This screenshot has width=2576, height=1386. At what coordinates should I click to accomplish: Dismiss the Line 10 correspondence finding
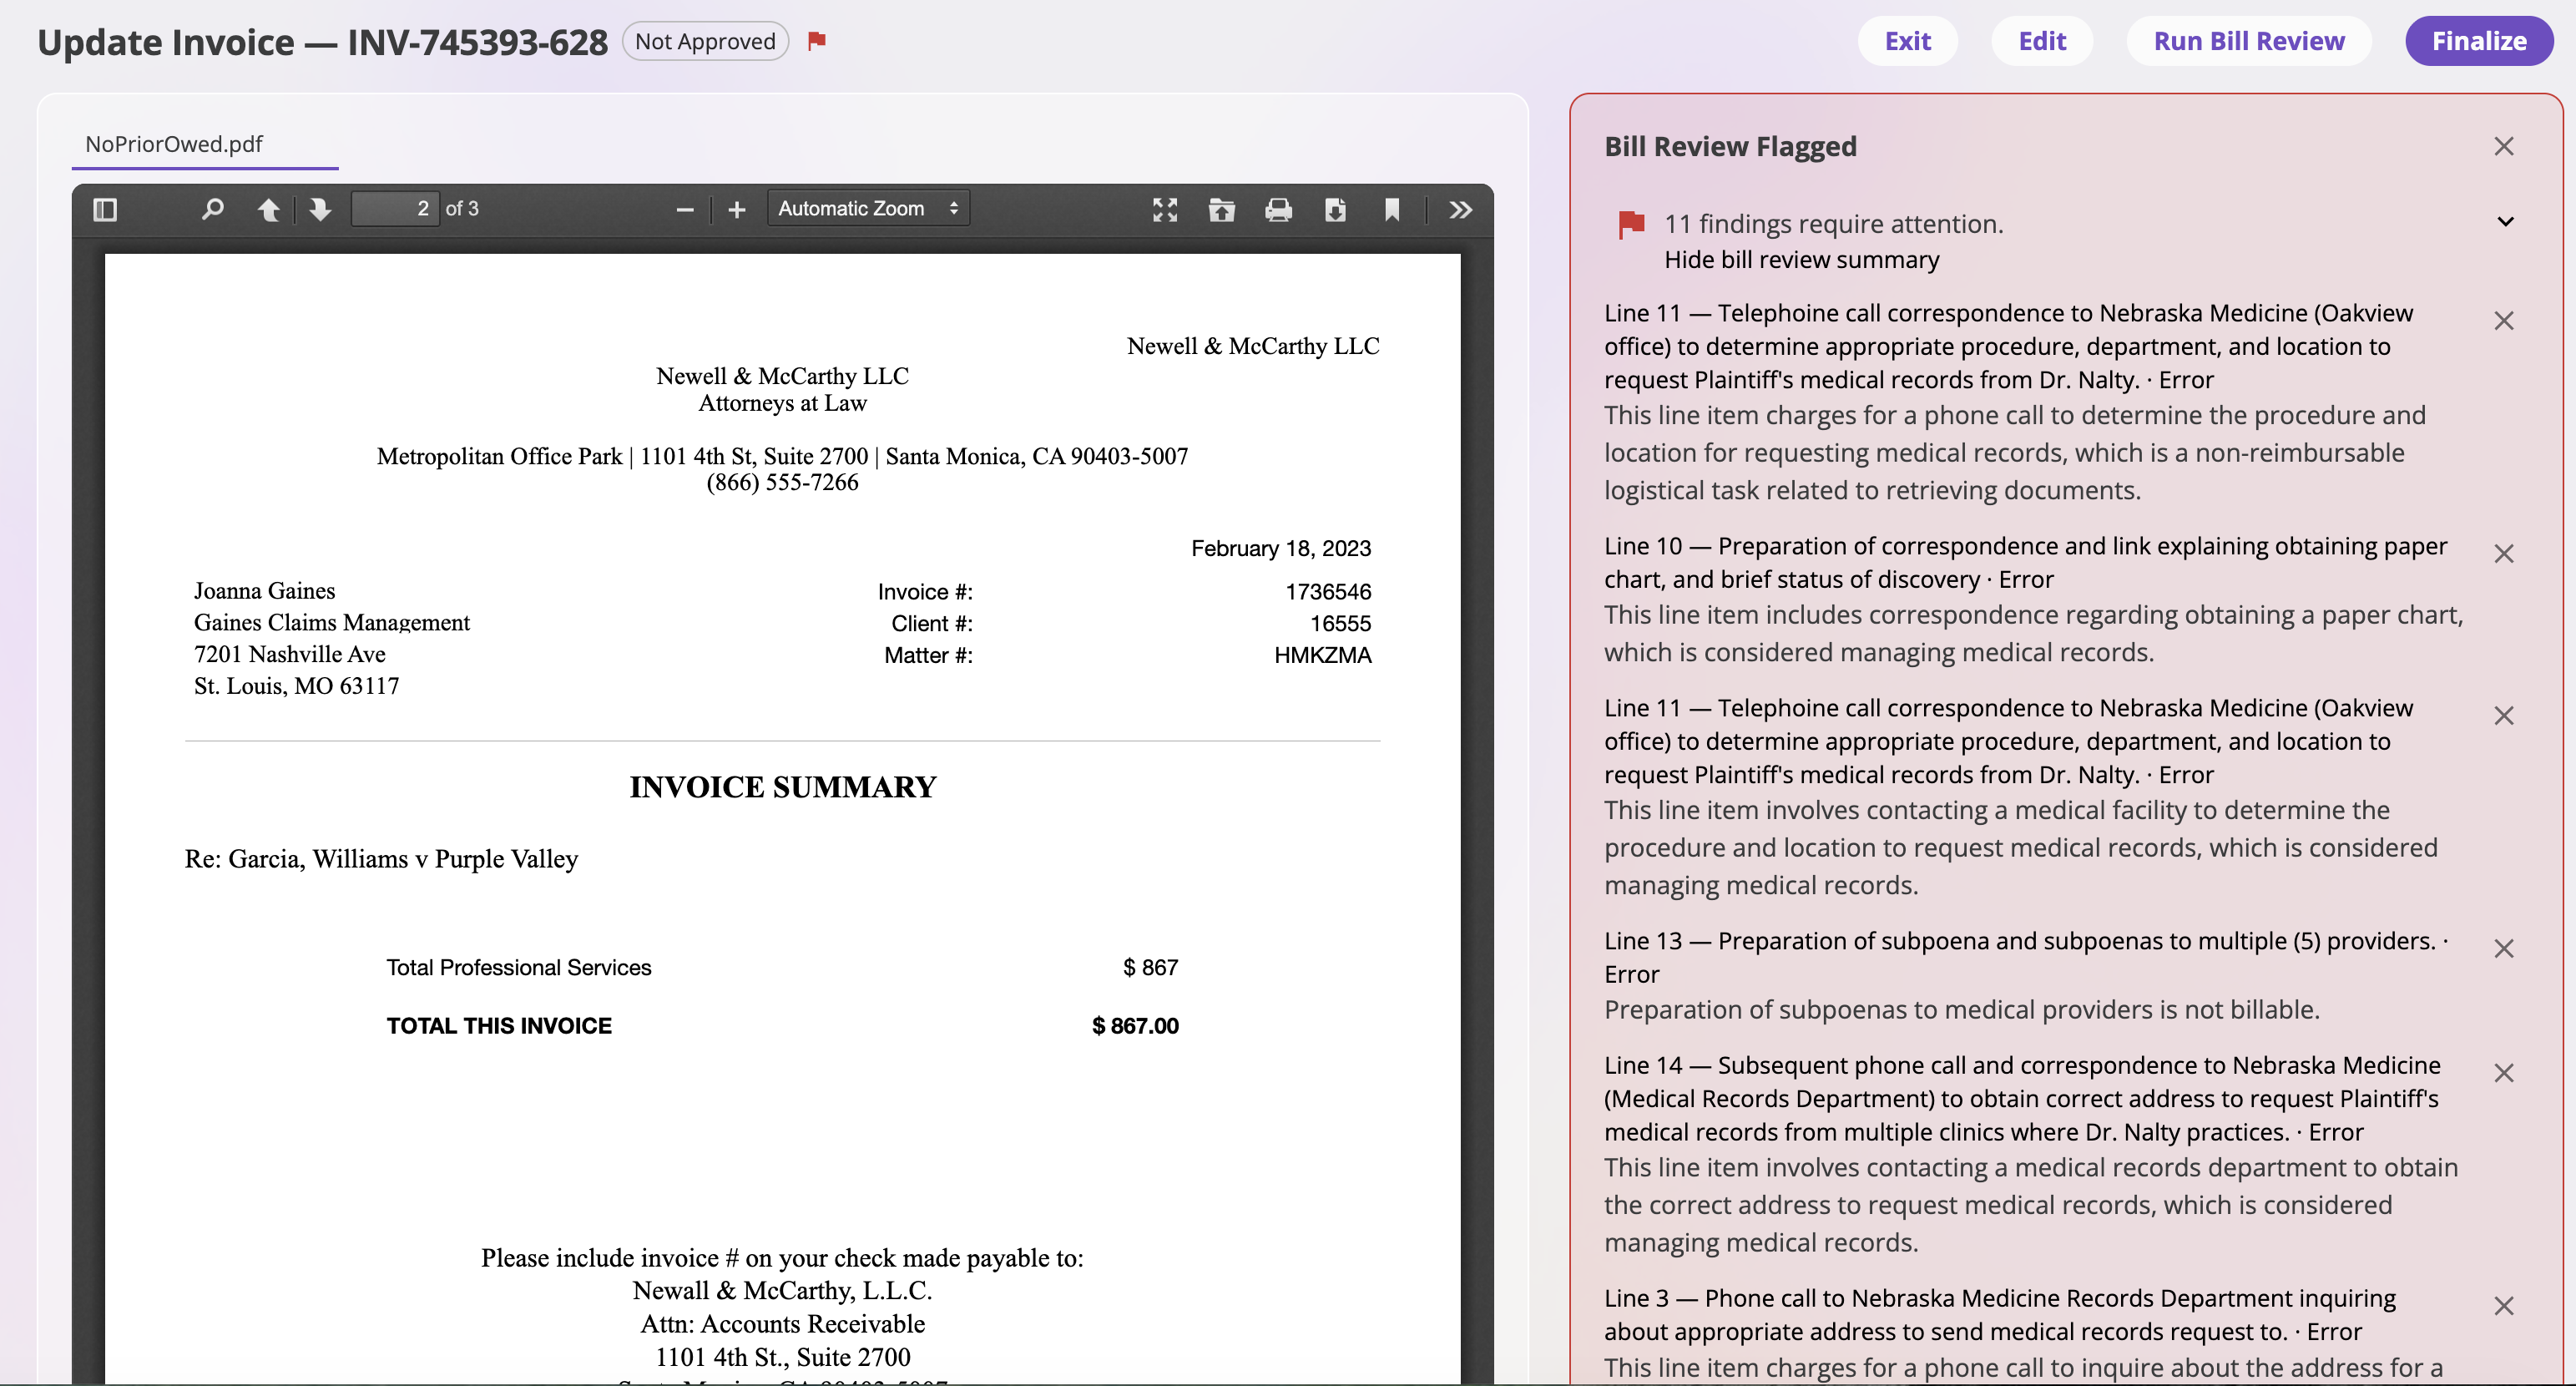tap(2503, 553)
